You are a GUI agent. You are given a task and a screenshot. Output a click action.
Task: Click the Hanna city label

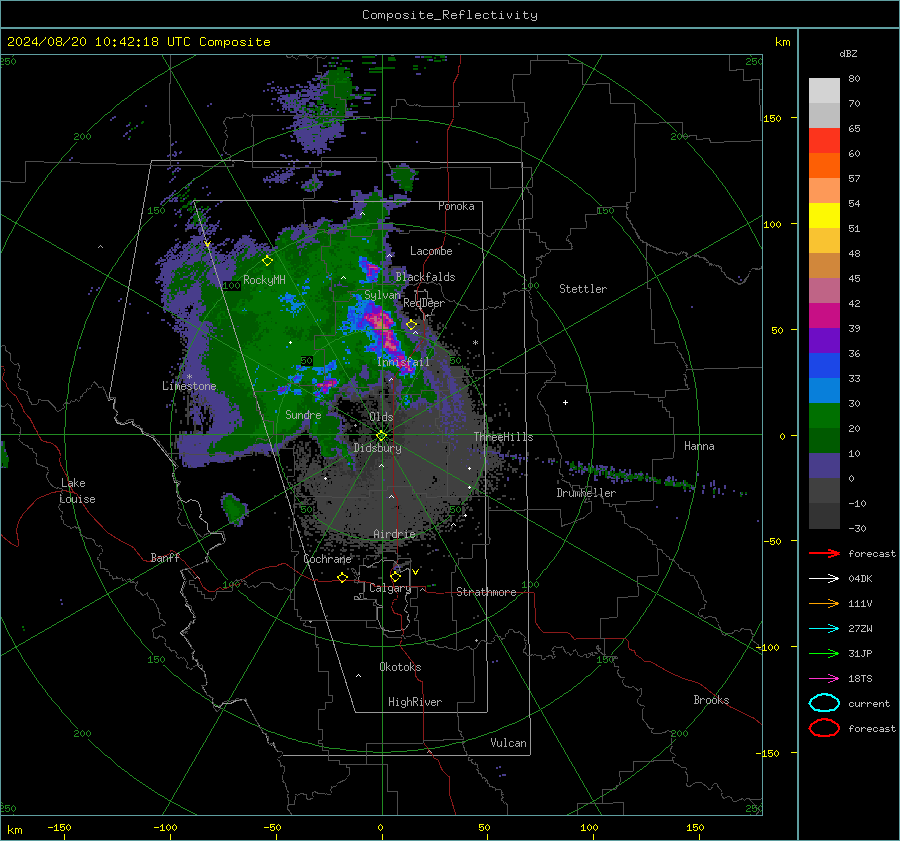[x=699, y=446]
